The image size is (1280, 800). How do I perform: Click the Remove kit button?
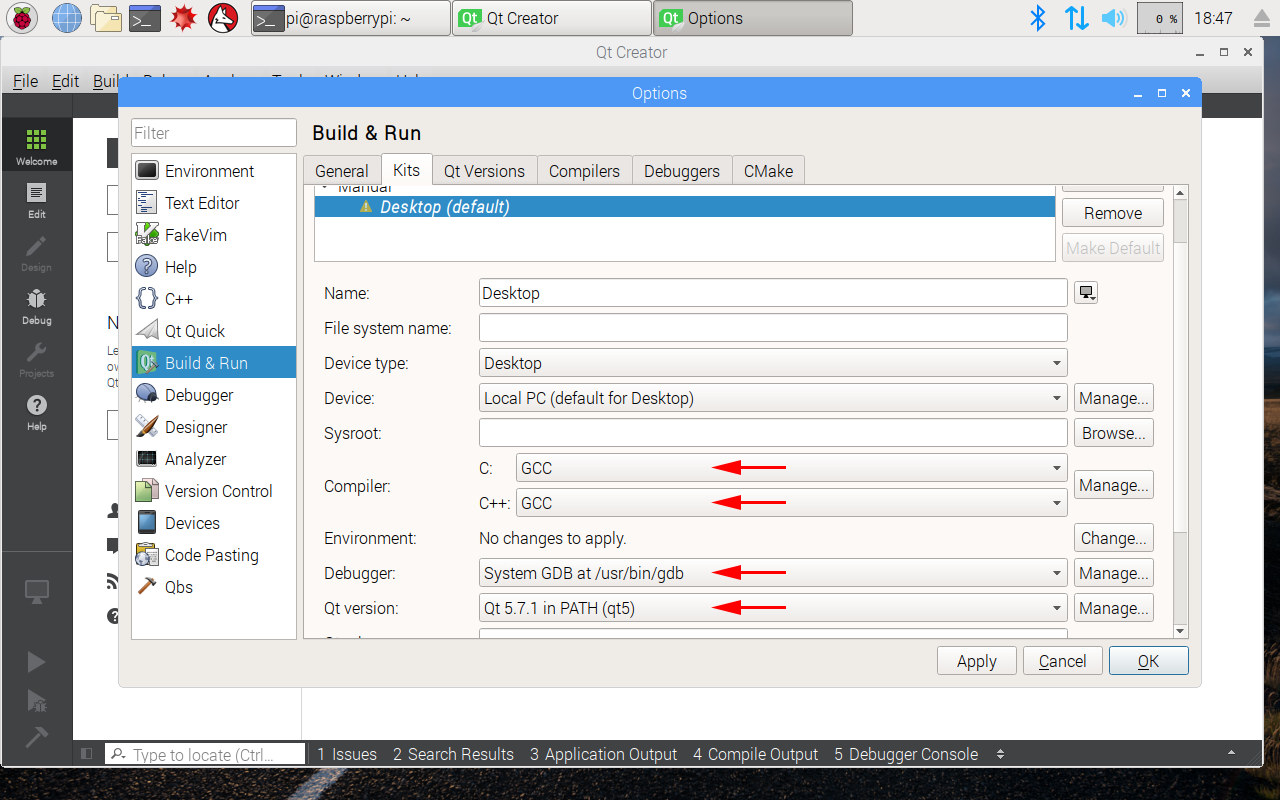click(1112, 212)
